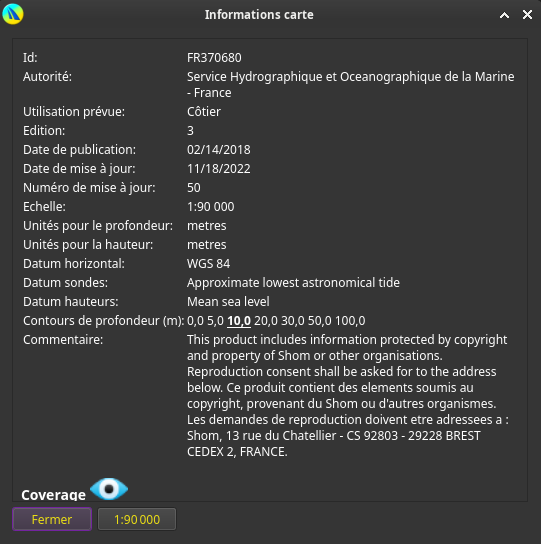Viewport: 541px width, 544px height.
Task: Click the Date de publication: label
Action: coord(79,150)
